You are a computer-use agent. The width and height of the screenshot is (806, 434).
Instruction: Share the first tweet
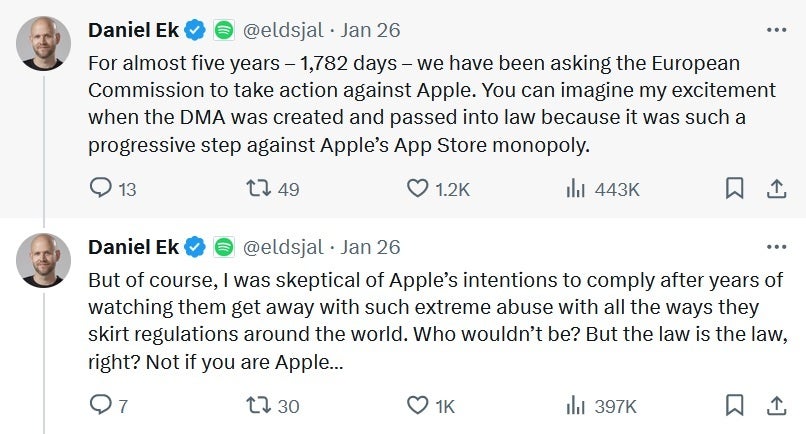coord(775,188)
